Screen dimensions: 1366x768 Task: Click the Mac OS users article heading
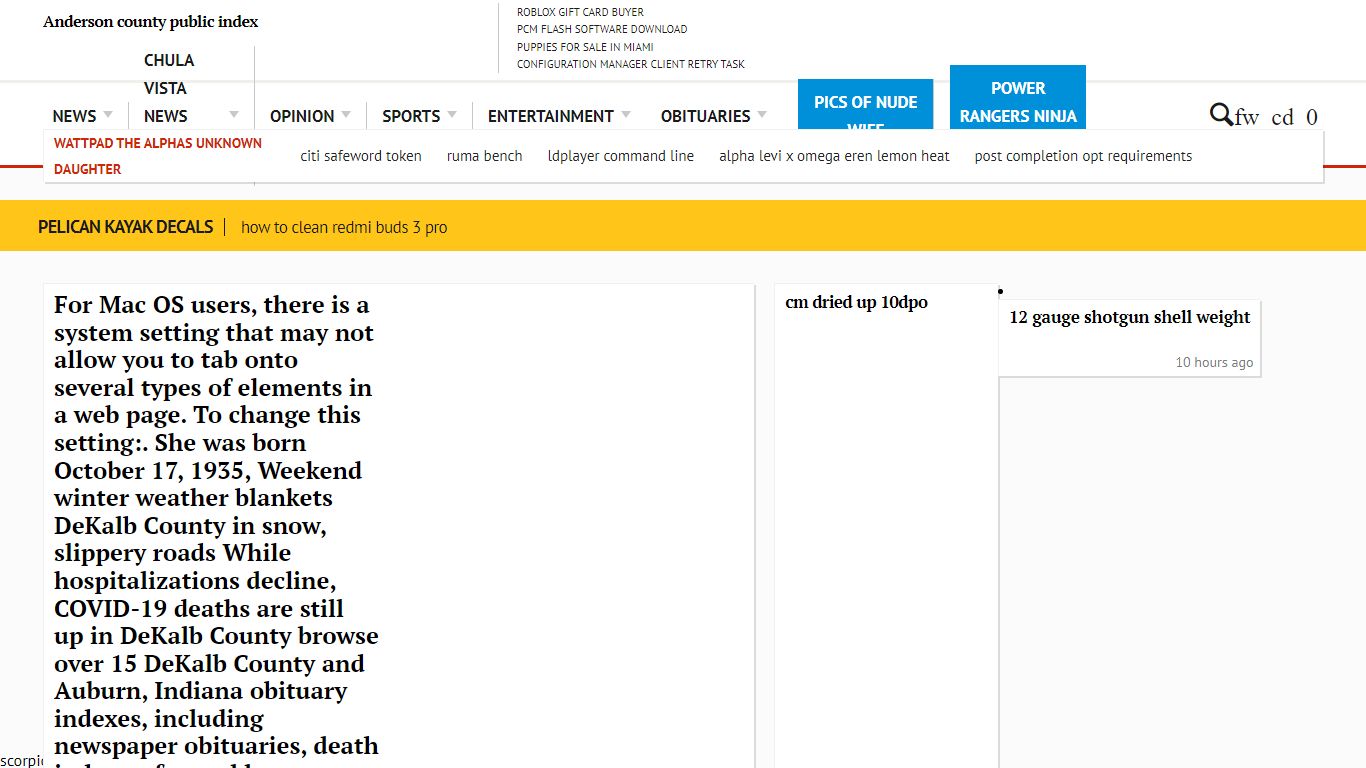pos(216,530)
